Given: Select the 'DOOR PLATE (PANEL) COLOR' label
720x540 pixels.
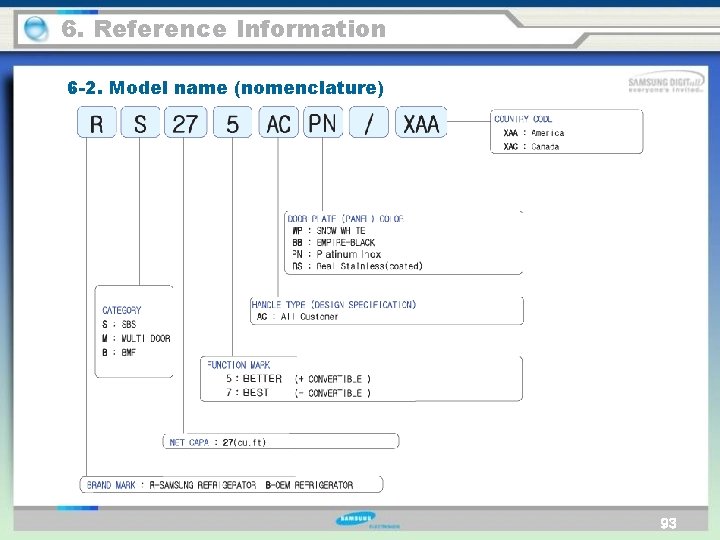Looking at the screenshot, I should pyautogui.click(x=345, y=219).
